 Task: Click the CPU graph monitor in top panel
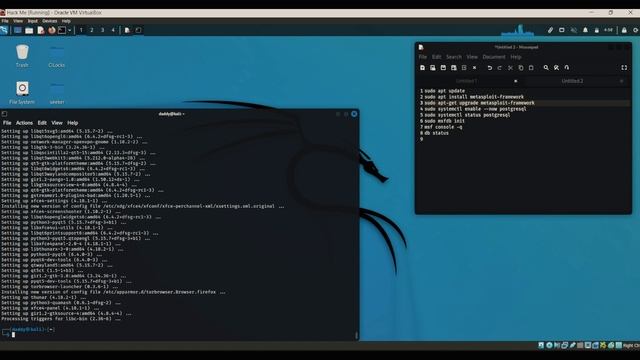(x=518, y=30)
